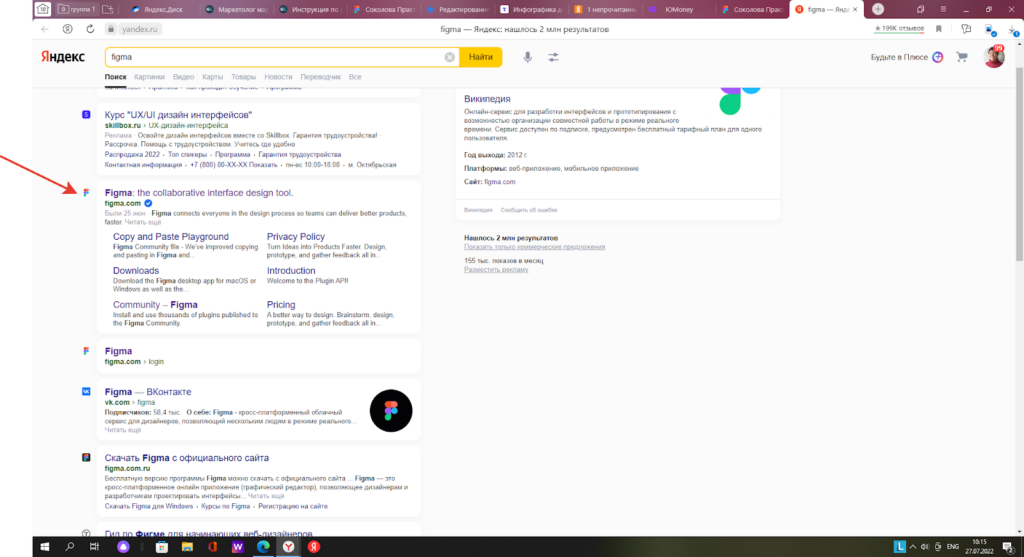Open the 199K отзывов site reviews
This screenshot has width=1024, height=557.
coord(899,29)
